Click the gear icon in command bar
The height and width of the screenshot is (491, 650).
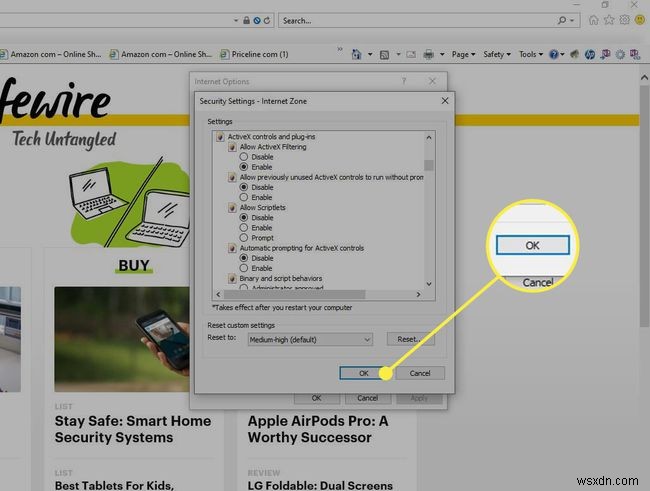coord(620,54)
